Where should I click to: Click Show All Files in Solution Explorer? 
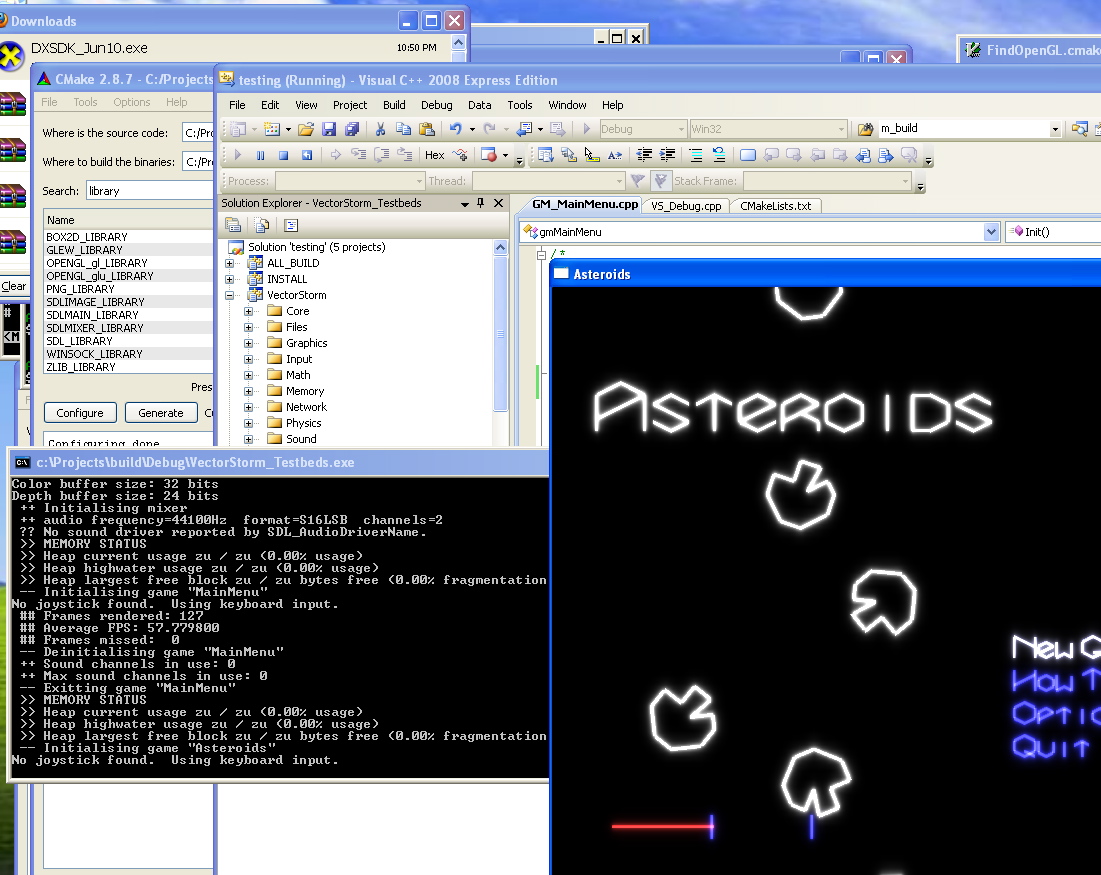[x=262, y=225]
